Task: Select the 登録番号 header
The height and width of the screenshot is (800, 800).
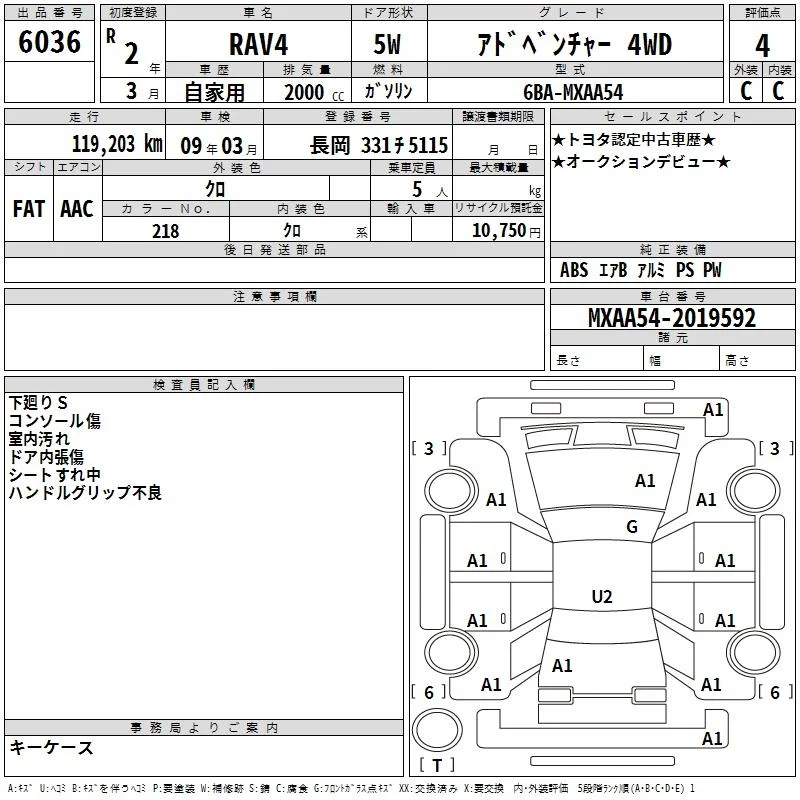Action: [358, 117]
